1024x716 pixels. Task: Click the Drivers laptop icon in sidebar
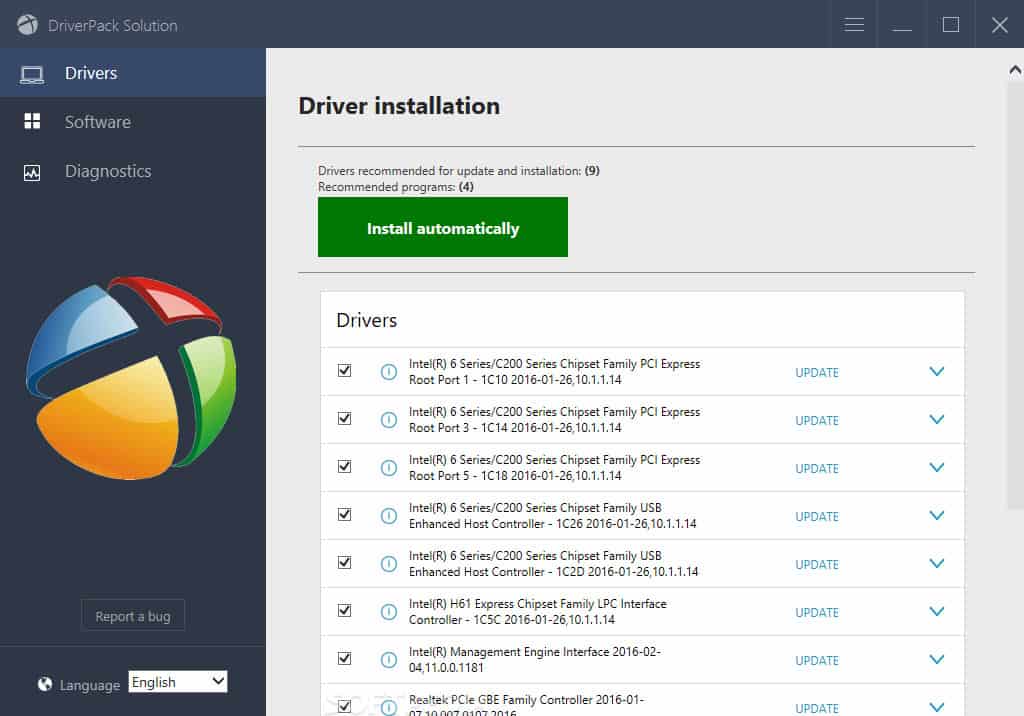[x=32, y=74]
